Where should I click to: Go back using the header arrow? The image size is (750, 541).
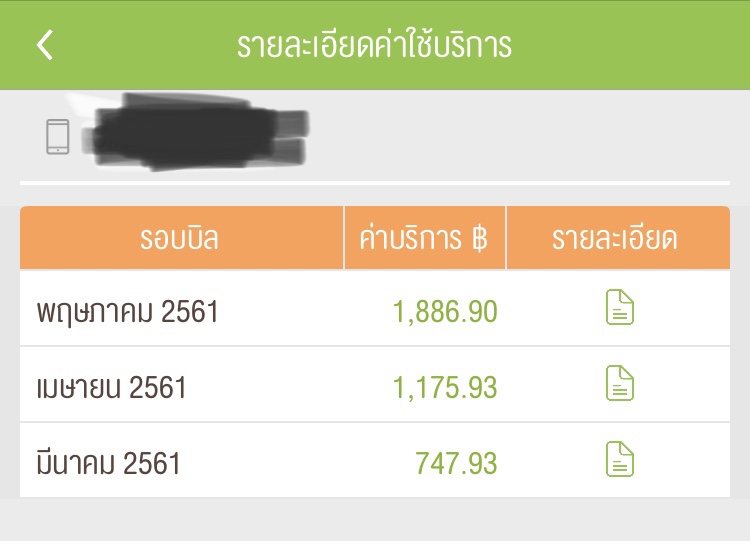point(45,45)
